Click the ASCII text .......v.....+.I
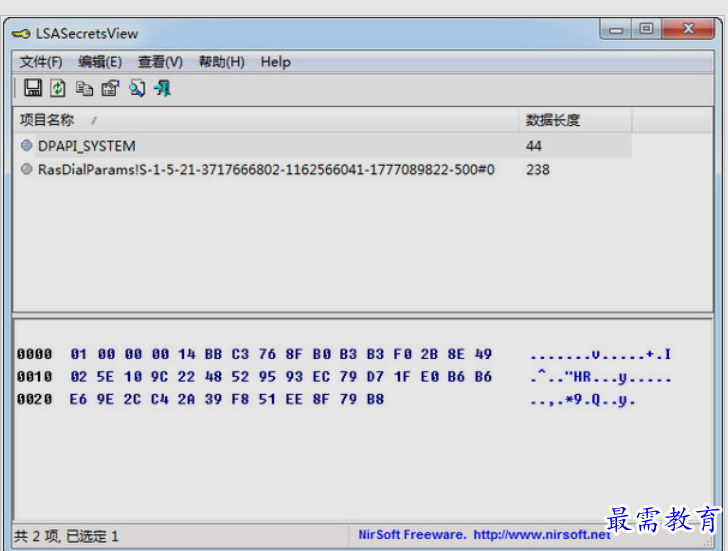 pyautogui.click(x=600, y=354)
